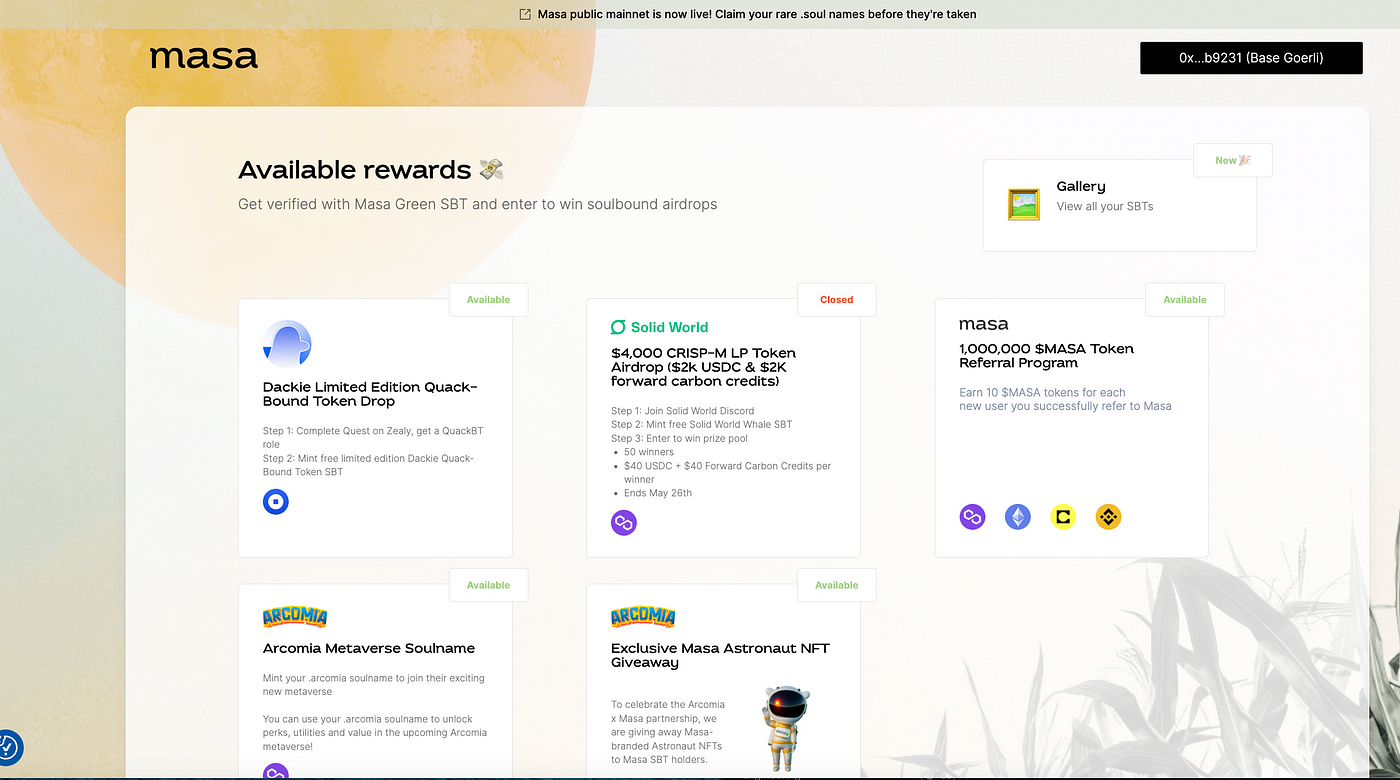Click the Ethereum icon on the Referral card
The height and width of the screenshot is (780, 1400).
(x=1018, y=517)
